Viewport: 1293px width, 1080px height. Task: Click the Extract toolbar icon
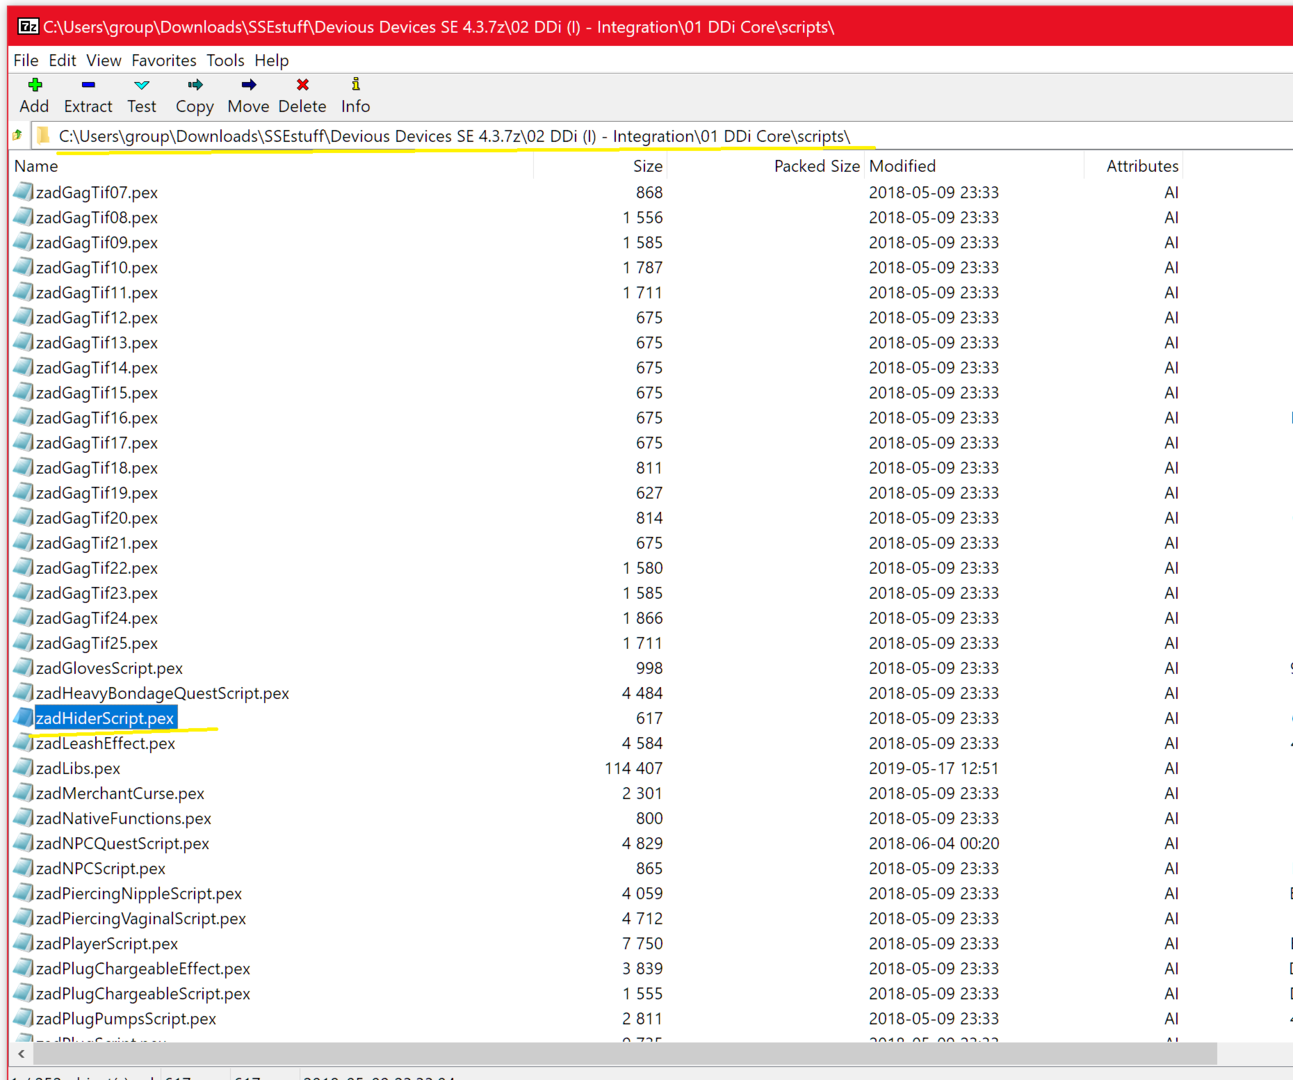[x=88, y=85]
